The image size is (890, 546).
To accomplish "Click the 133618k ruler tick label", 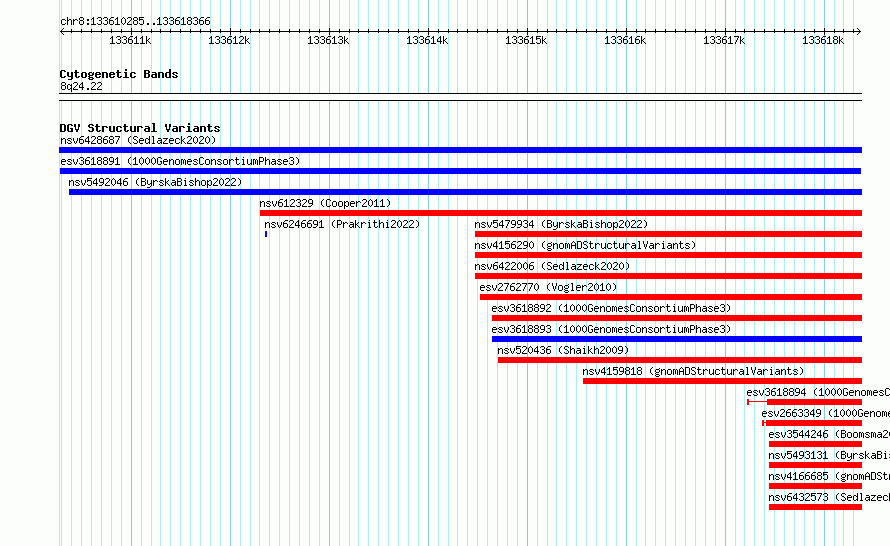I will 823,40.
